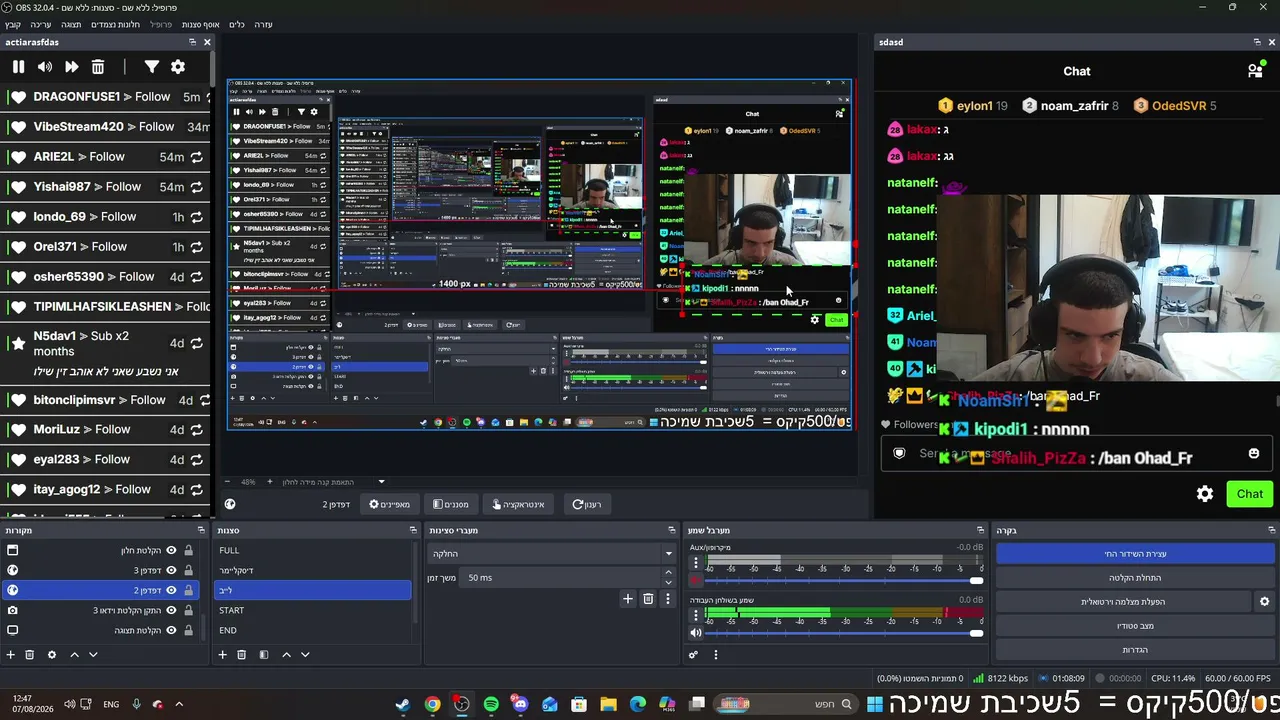
Task: Open the כלים menu
Action: 237,24
